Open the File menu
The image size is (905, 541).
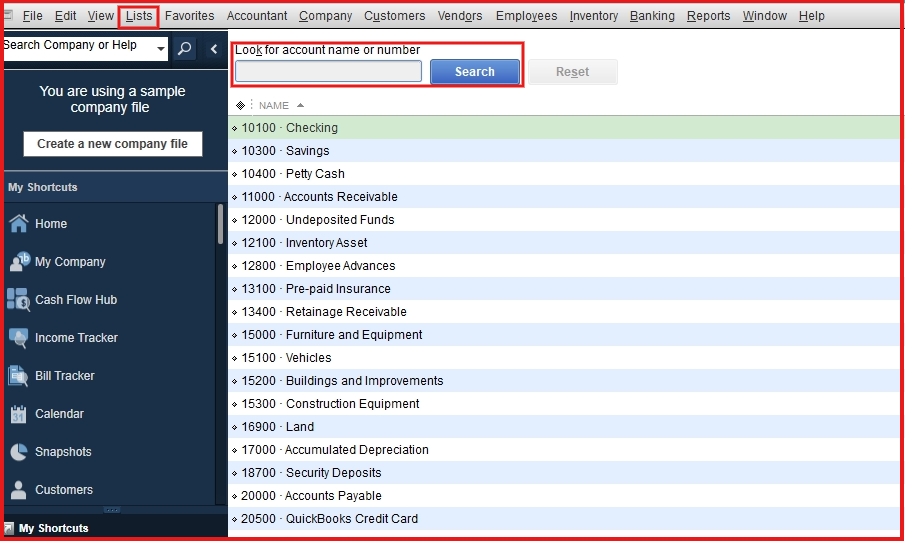pyautogui.click(x=32, y=16)
